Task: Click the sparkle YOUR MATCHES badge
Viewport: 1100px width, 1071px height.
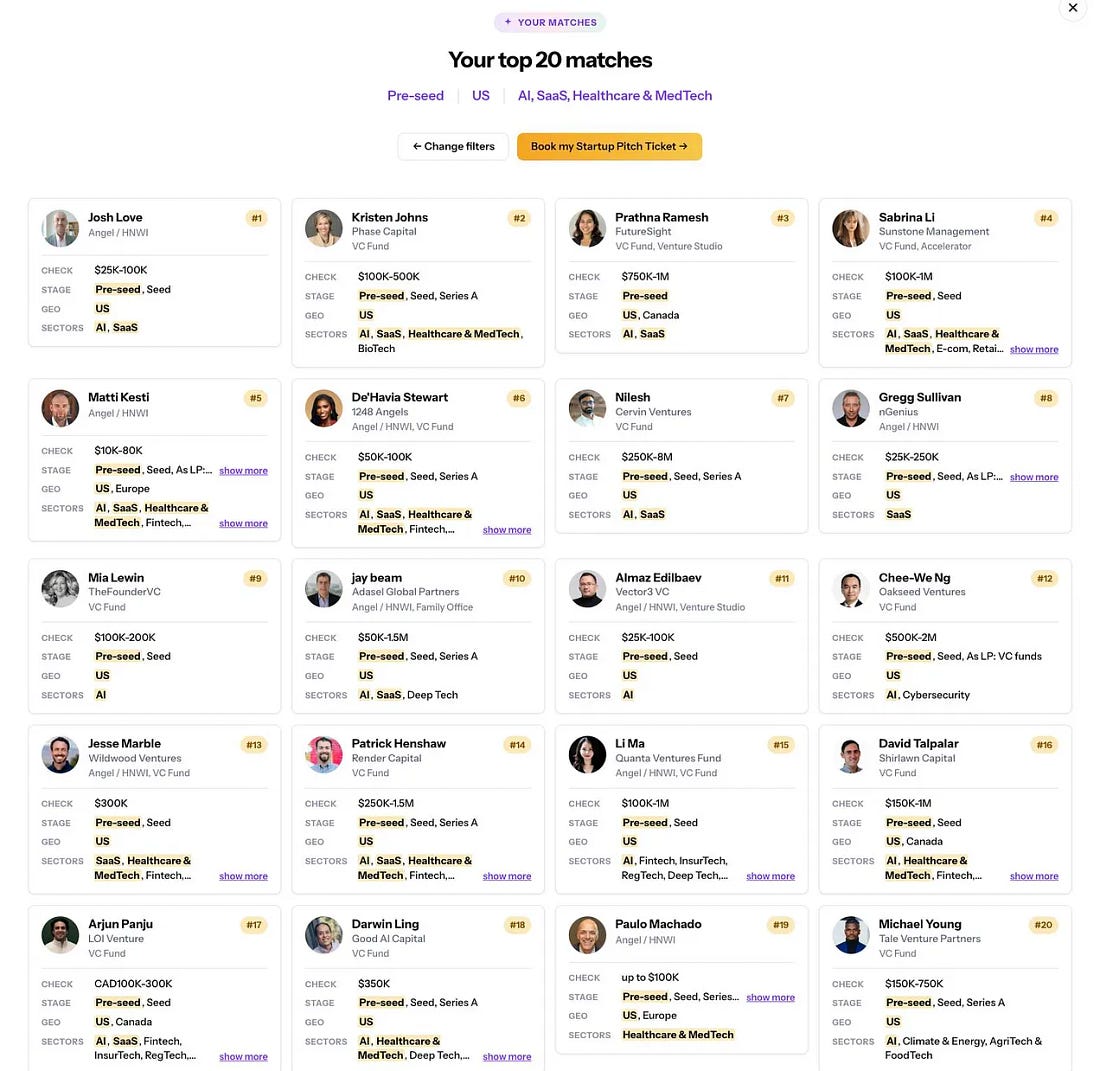Action: [x=550, y=22]
